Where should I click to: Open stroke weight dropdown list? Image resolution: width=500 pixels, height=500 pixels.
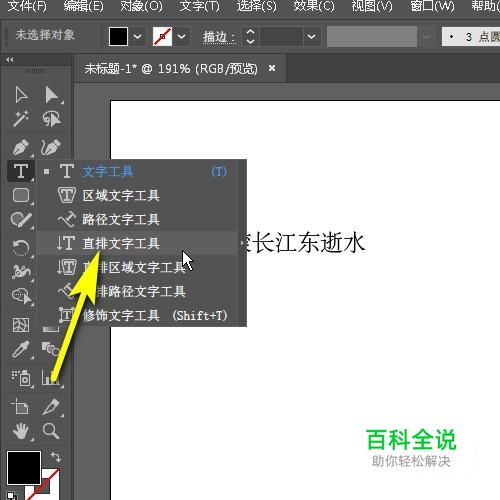[x=312, y=36]
